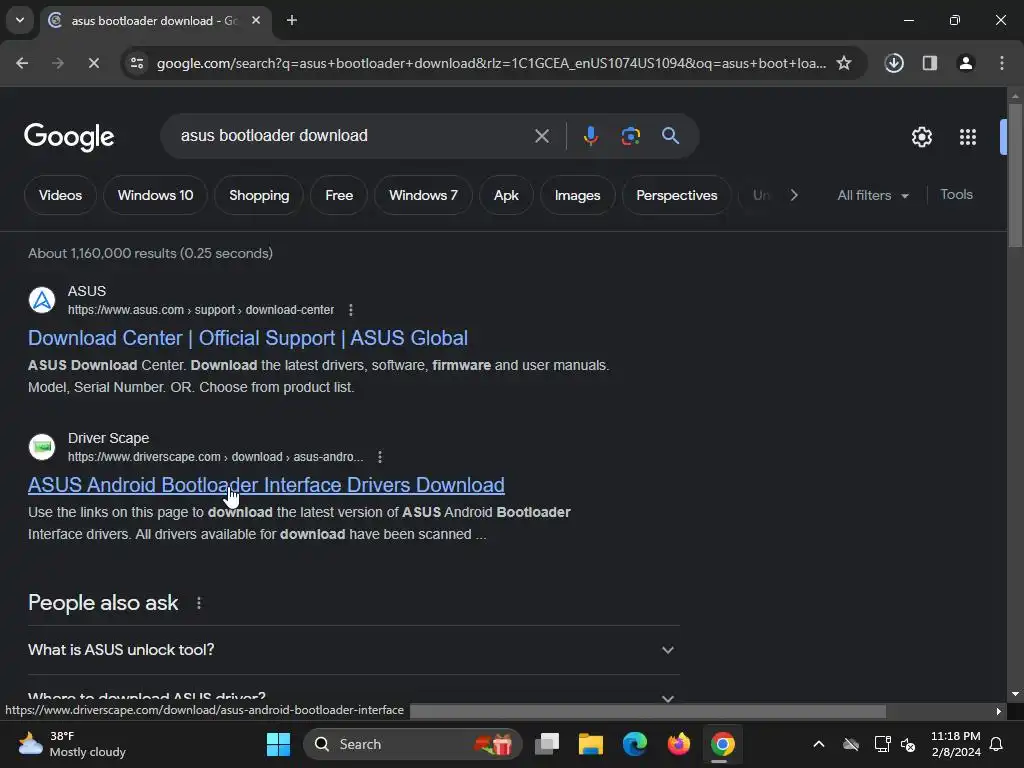This screenshot has height=768, width=1024.
Task: Filter results by Images
Action: tap(577, 195)
